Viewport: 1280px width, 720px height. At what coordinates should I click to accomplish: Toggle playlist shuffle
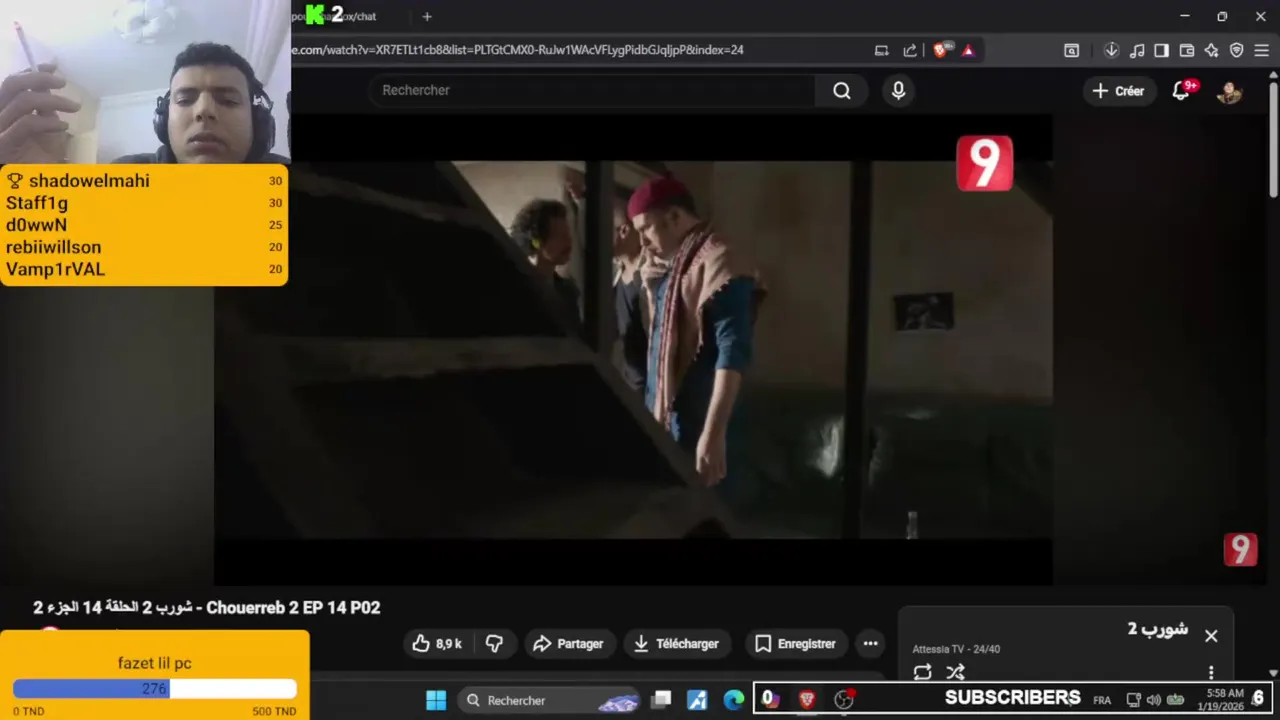pyautogui.click(x=956, y=672)
